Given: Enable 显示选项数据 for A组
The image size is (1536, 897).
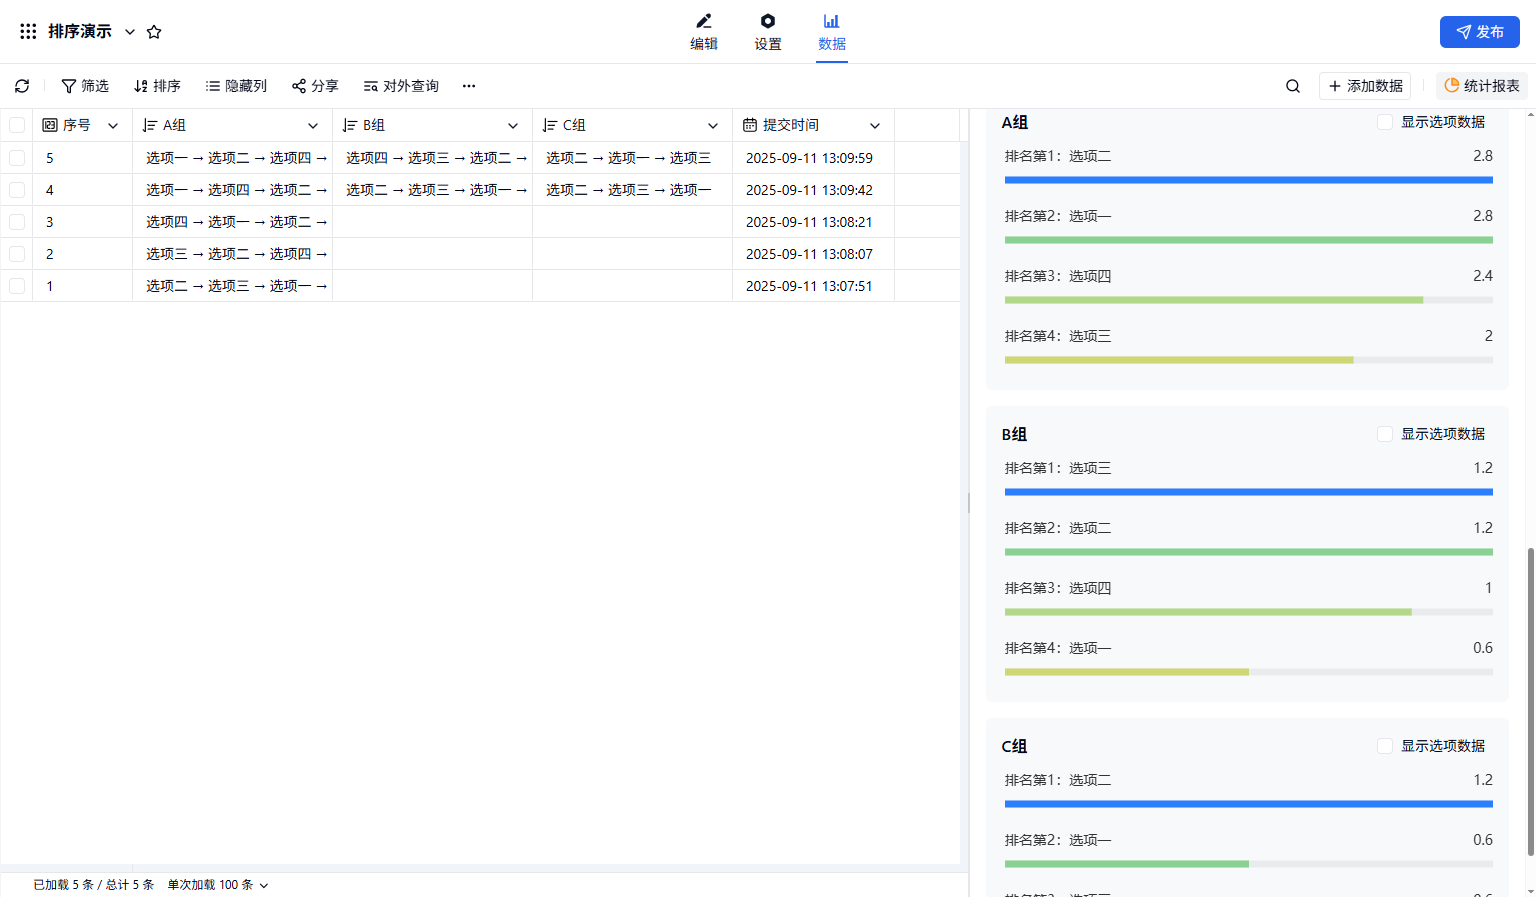Looking at the screenshot, I should click(x=1385, y=122).
